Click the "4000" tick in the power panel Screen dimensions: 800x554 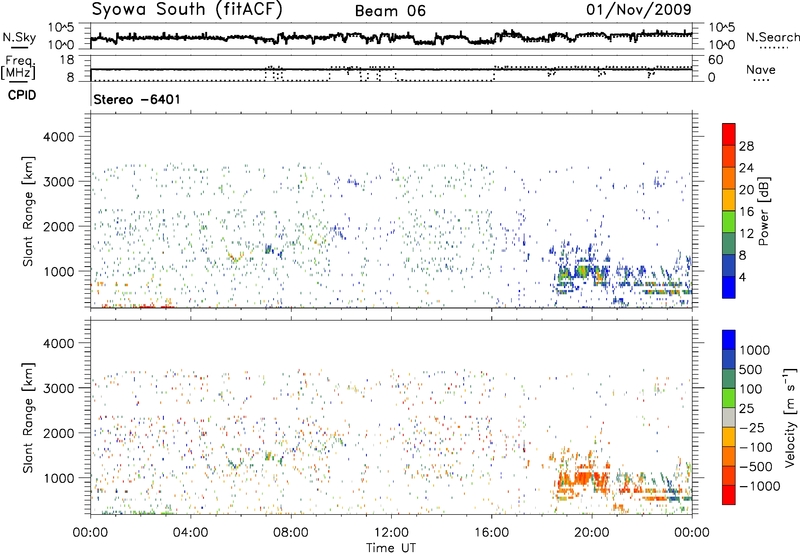point(58,137)
